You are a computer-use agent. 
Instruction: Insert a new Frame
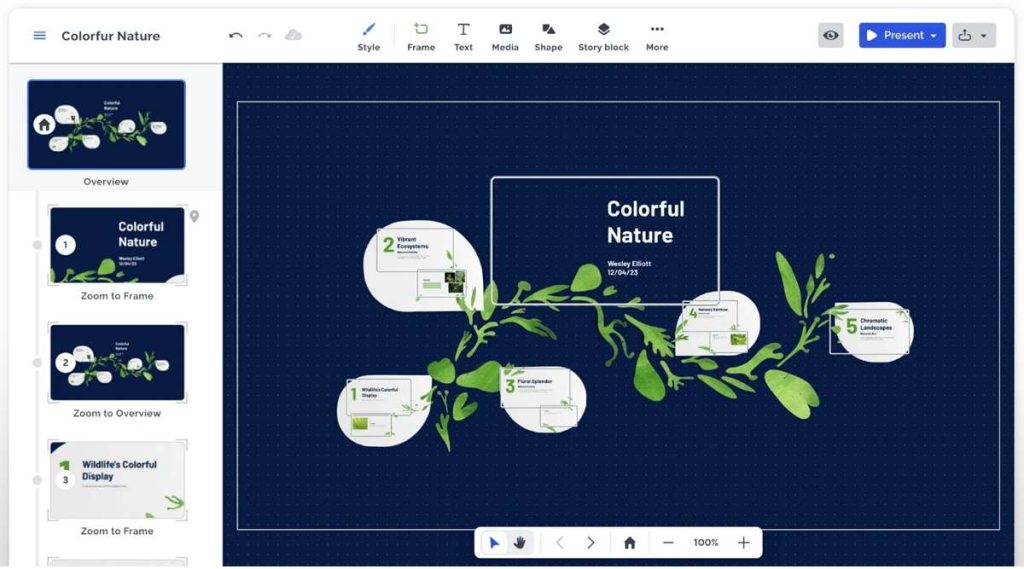(421, 37)
